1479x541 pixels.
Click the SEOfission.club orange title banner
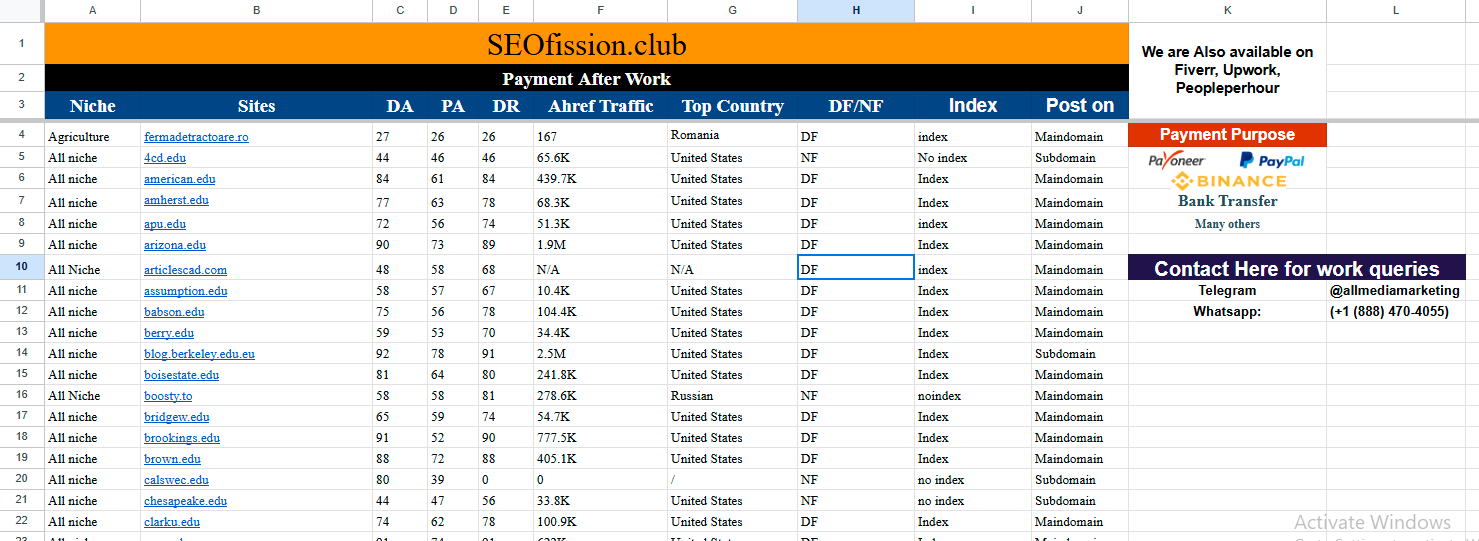(586, 45)
